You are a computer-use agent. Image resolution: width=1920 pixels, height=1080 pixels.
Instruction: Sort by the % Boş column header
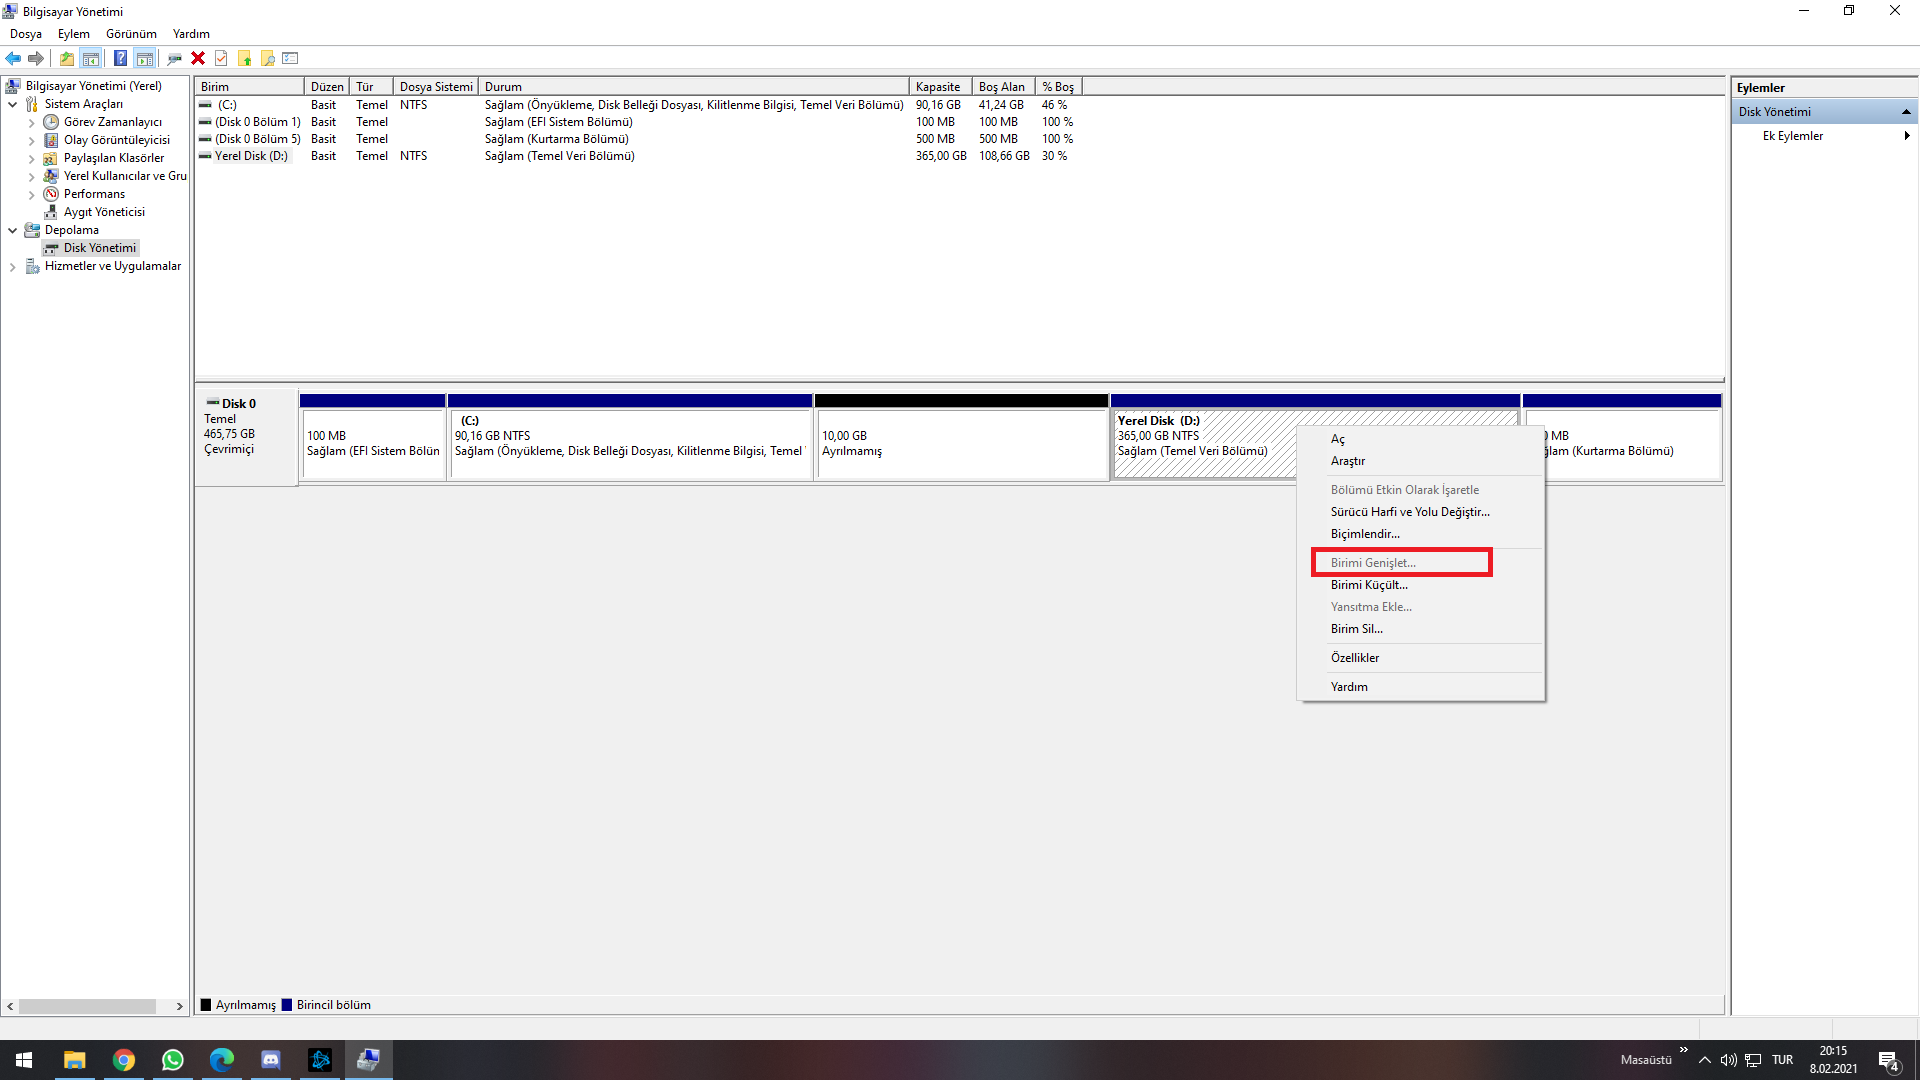click(x=1059, y=87)
